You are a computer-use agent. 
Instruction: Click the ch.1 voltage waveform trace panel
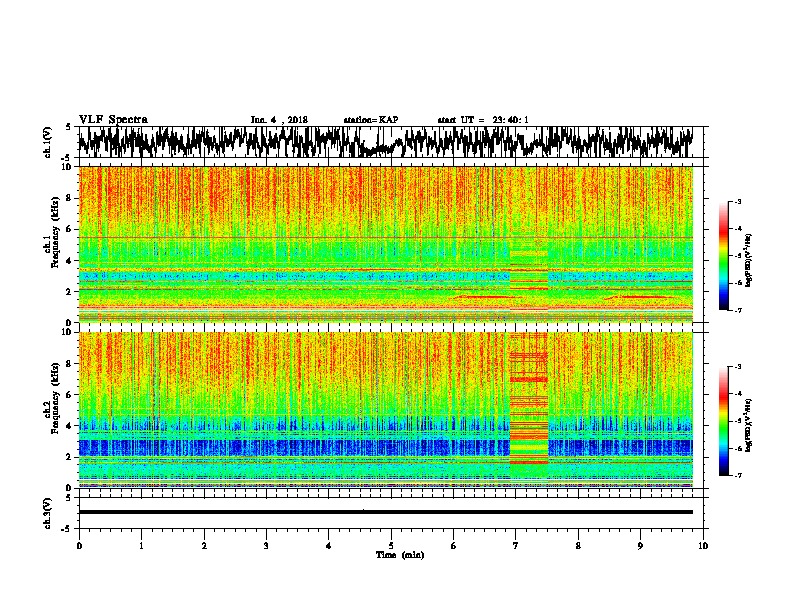(x=393, y=142)
